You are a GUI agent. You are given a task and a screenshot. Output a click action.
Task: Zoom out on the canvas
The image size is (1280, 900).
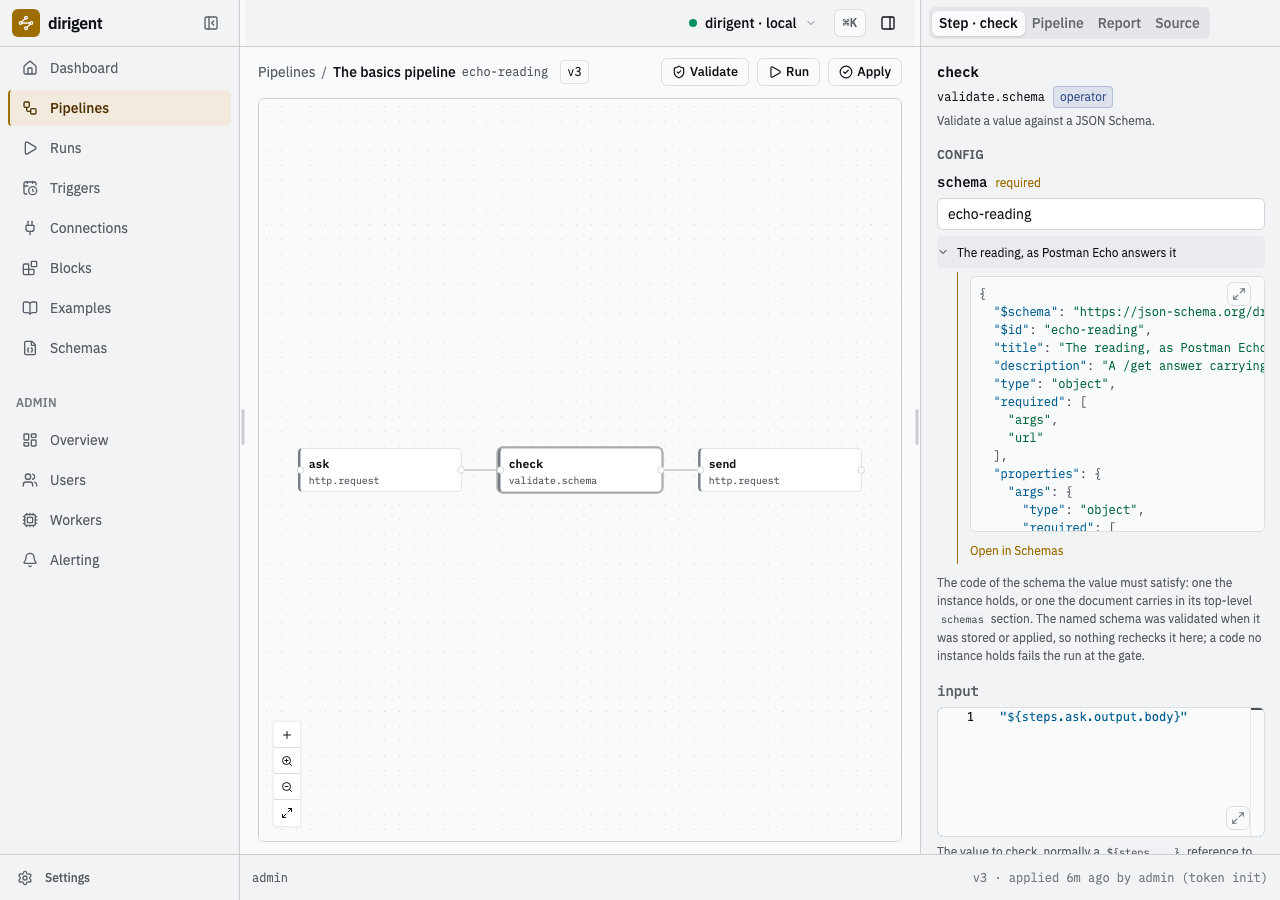tap(287, 787)
